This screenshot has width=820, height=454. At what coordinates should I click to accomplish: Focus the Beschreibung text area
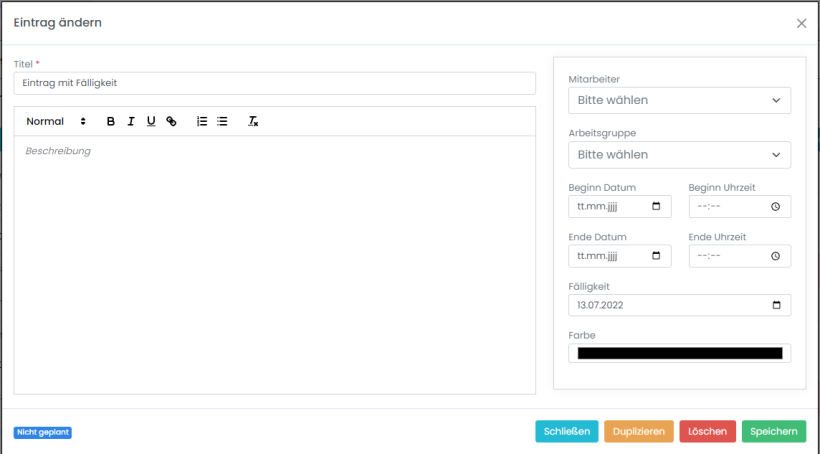[x=274, y=260]
